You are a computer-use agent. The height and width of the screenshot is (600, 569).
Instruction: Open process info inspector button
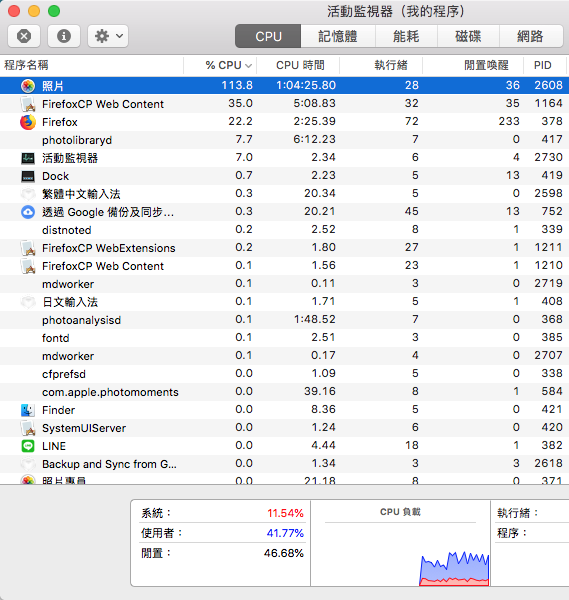pyautogui.click(x=64, y=36)
